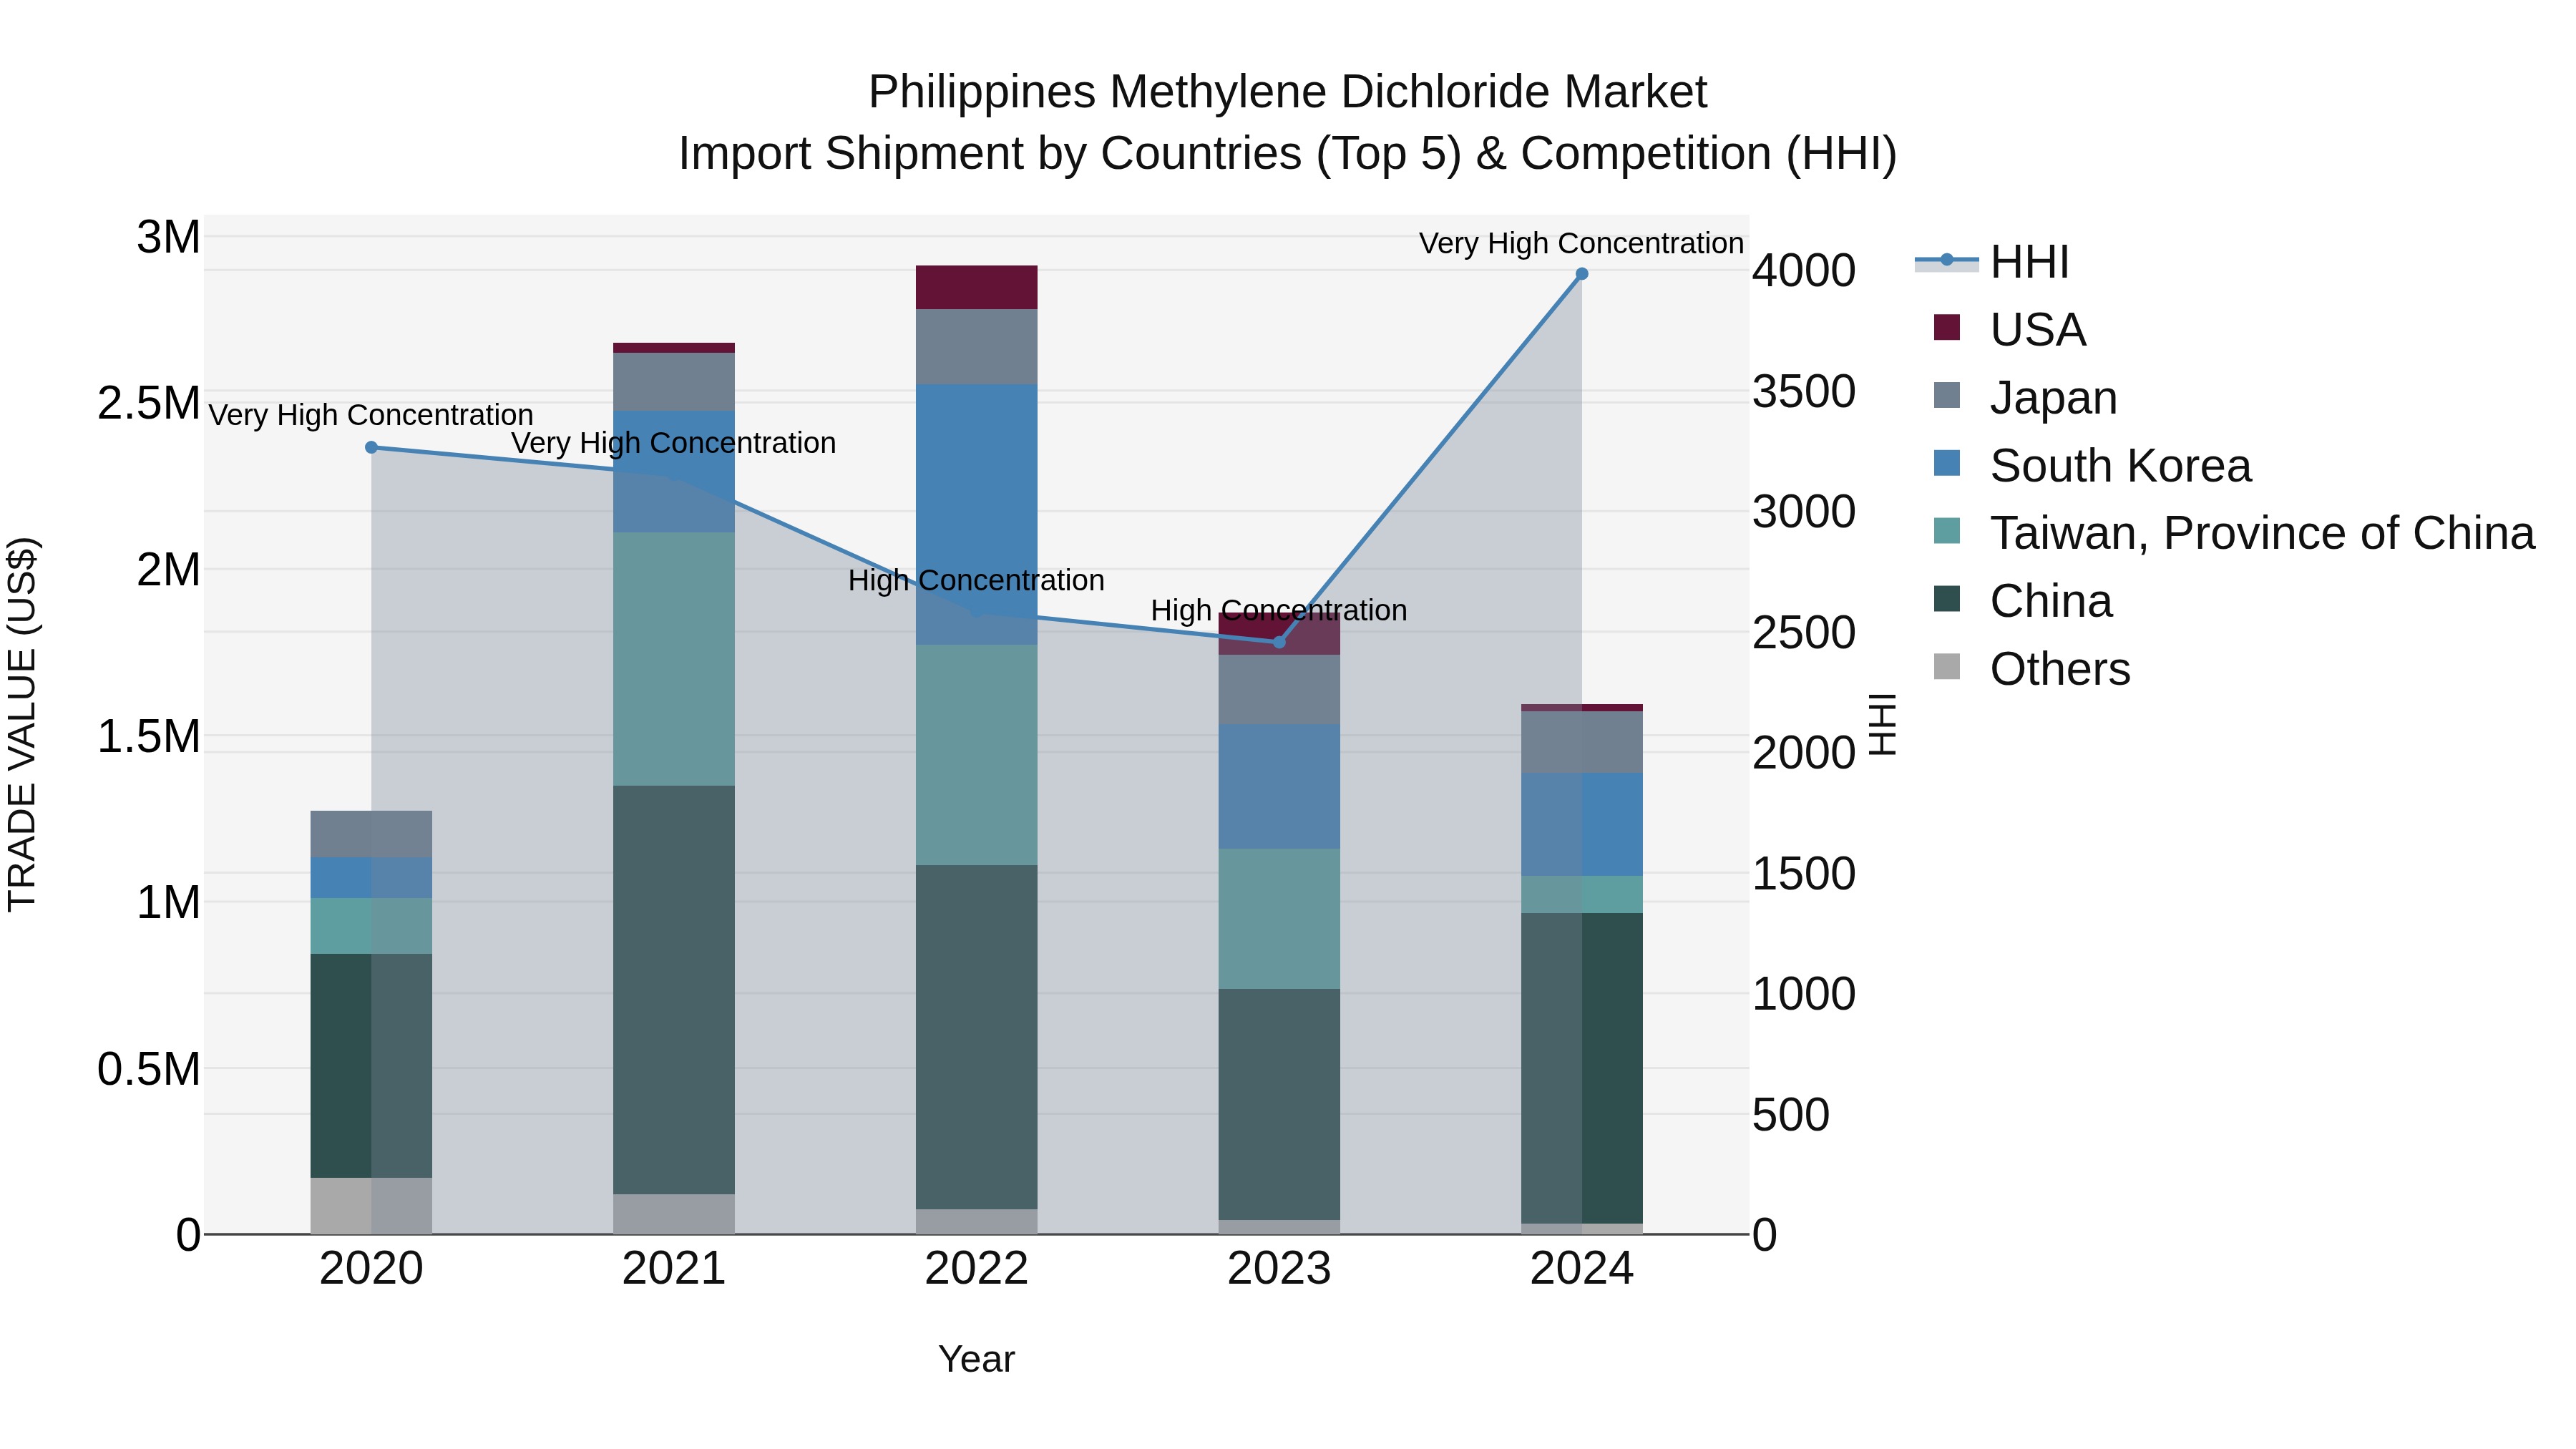
Task: Click the 'Very High Concentration' label for 2024
Action: (1582, 243)
